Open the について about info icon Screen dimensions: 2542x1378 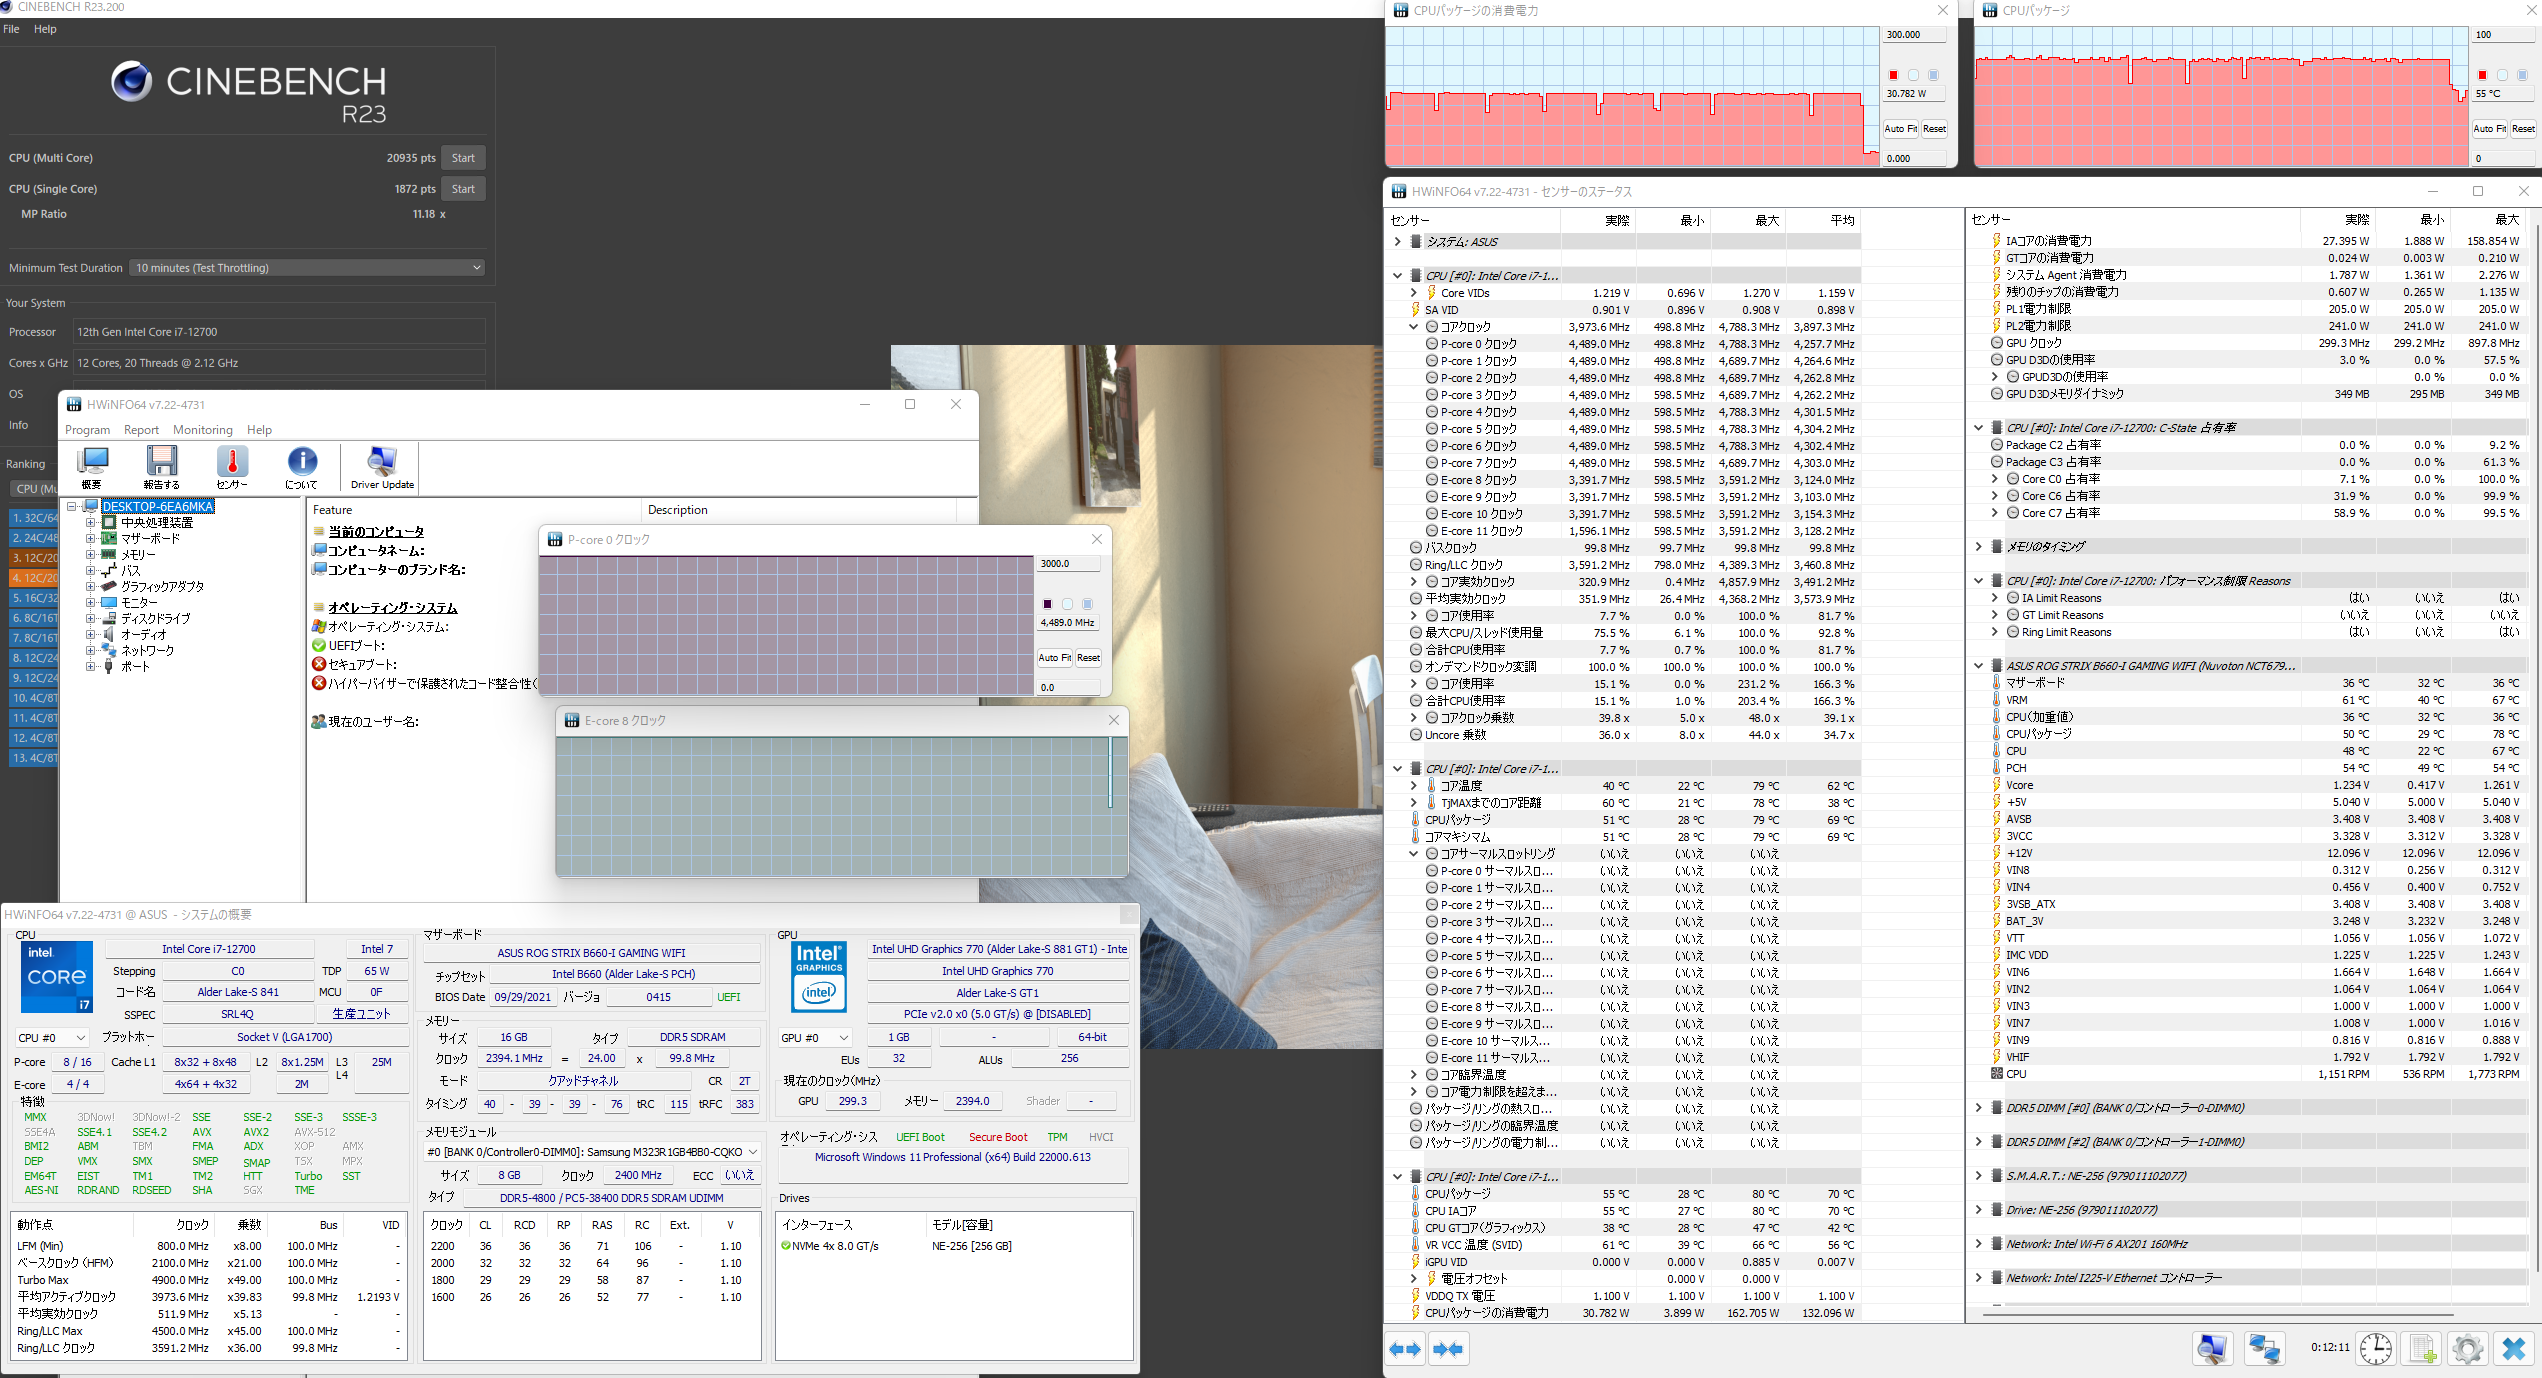point(302,467)
